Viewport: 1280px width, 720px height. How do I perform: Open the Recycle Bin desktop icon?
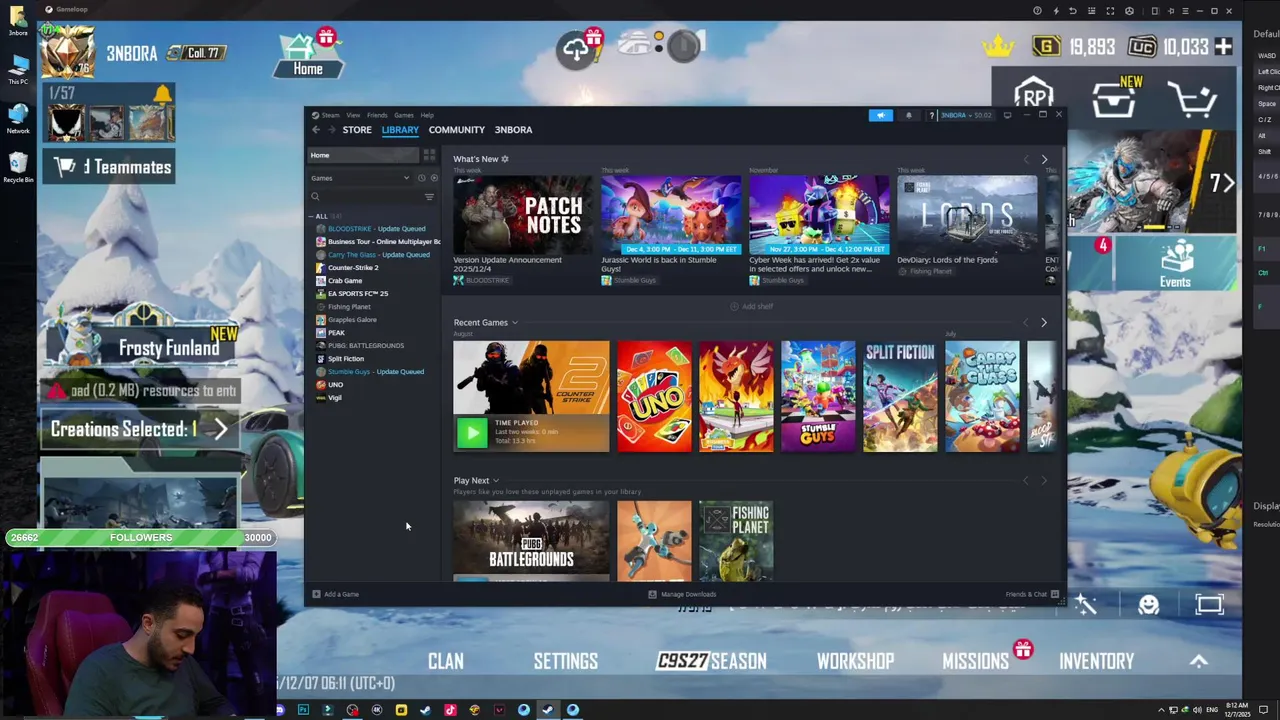click(x=18, y=166)
